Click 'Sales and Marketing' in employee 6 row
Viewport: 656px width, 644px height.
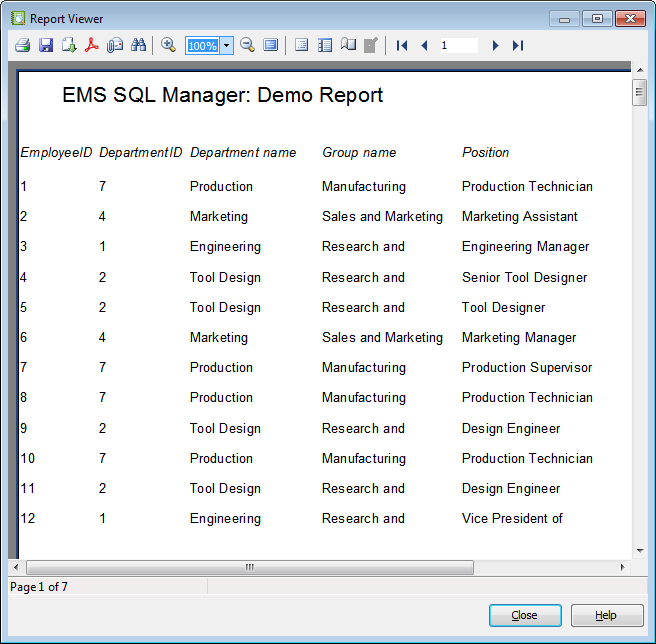coord(382,337)
